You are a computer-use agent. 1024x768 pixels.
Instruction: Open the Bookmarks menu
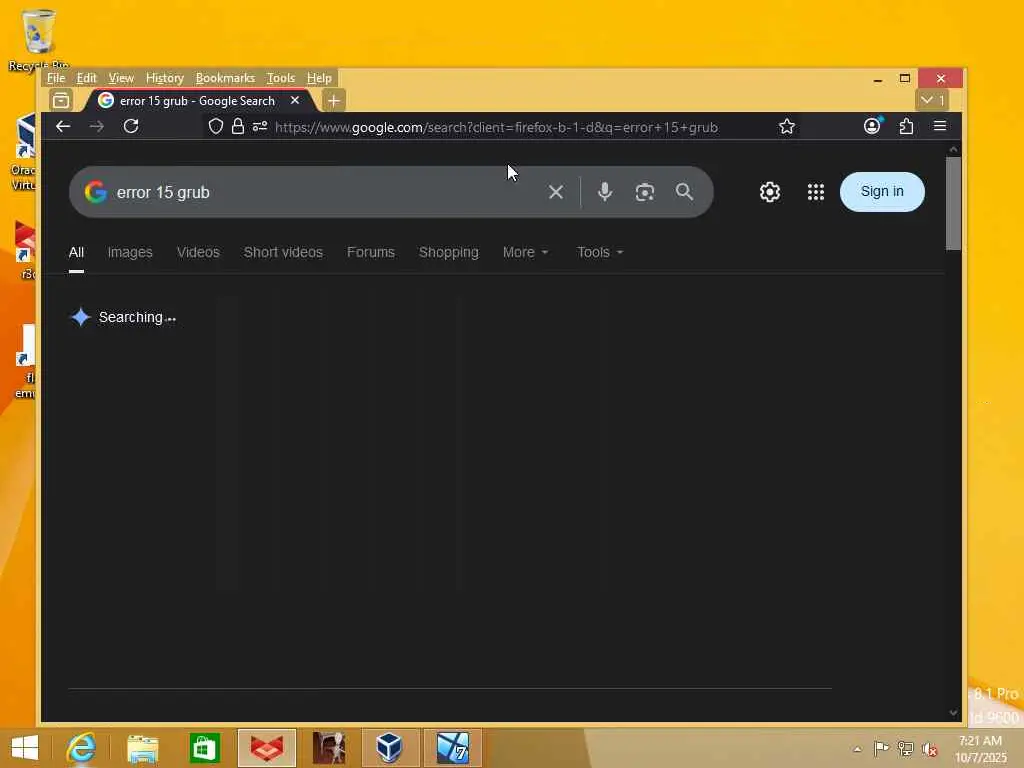225,78
